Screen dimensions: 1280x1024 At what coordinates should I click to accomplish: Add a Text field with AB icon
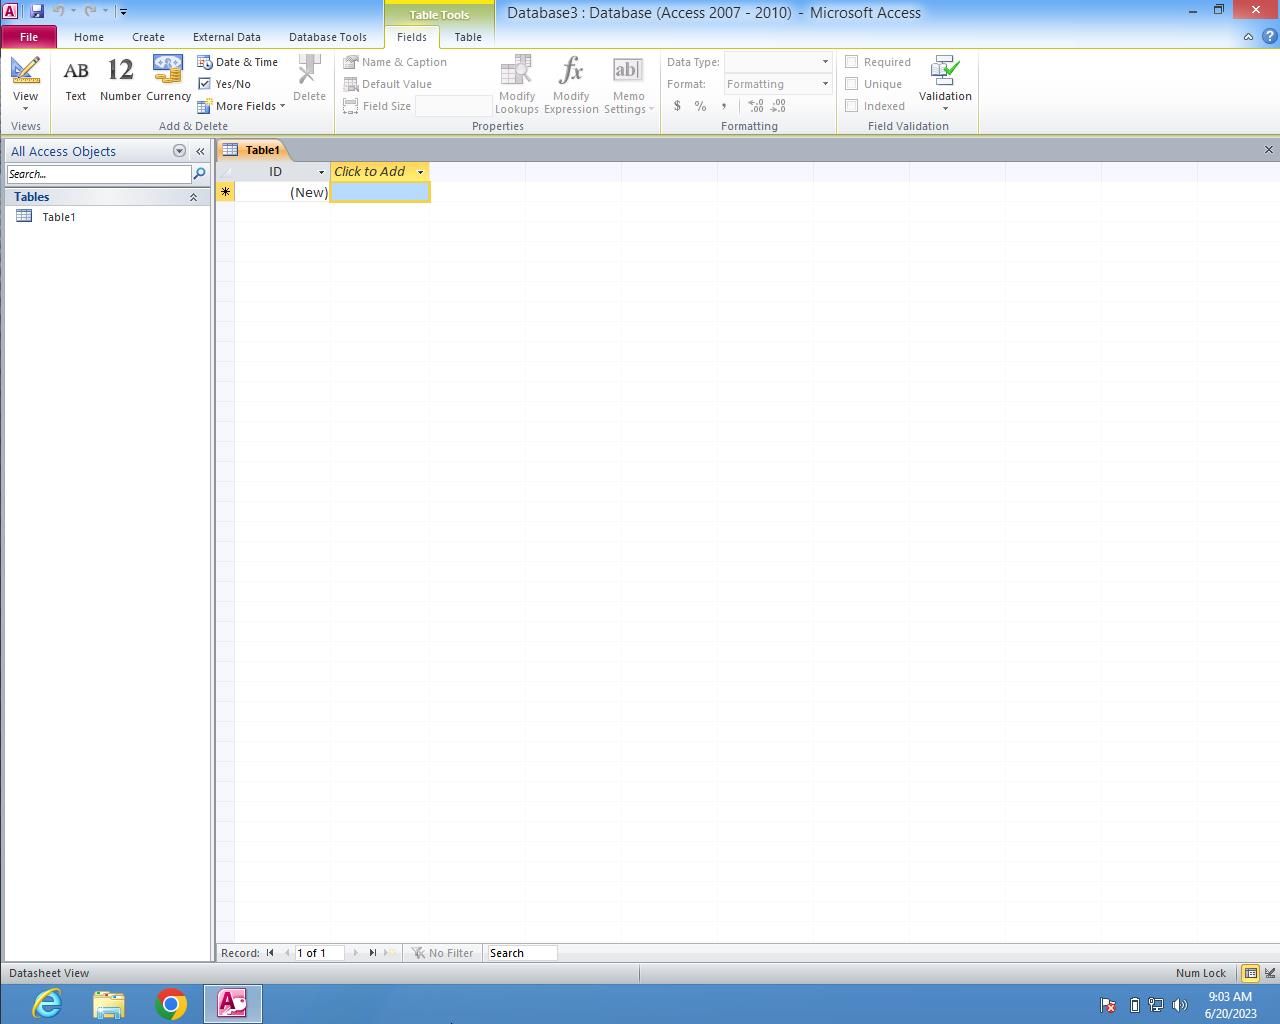75,80
